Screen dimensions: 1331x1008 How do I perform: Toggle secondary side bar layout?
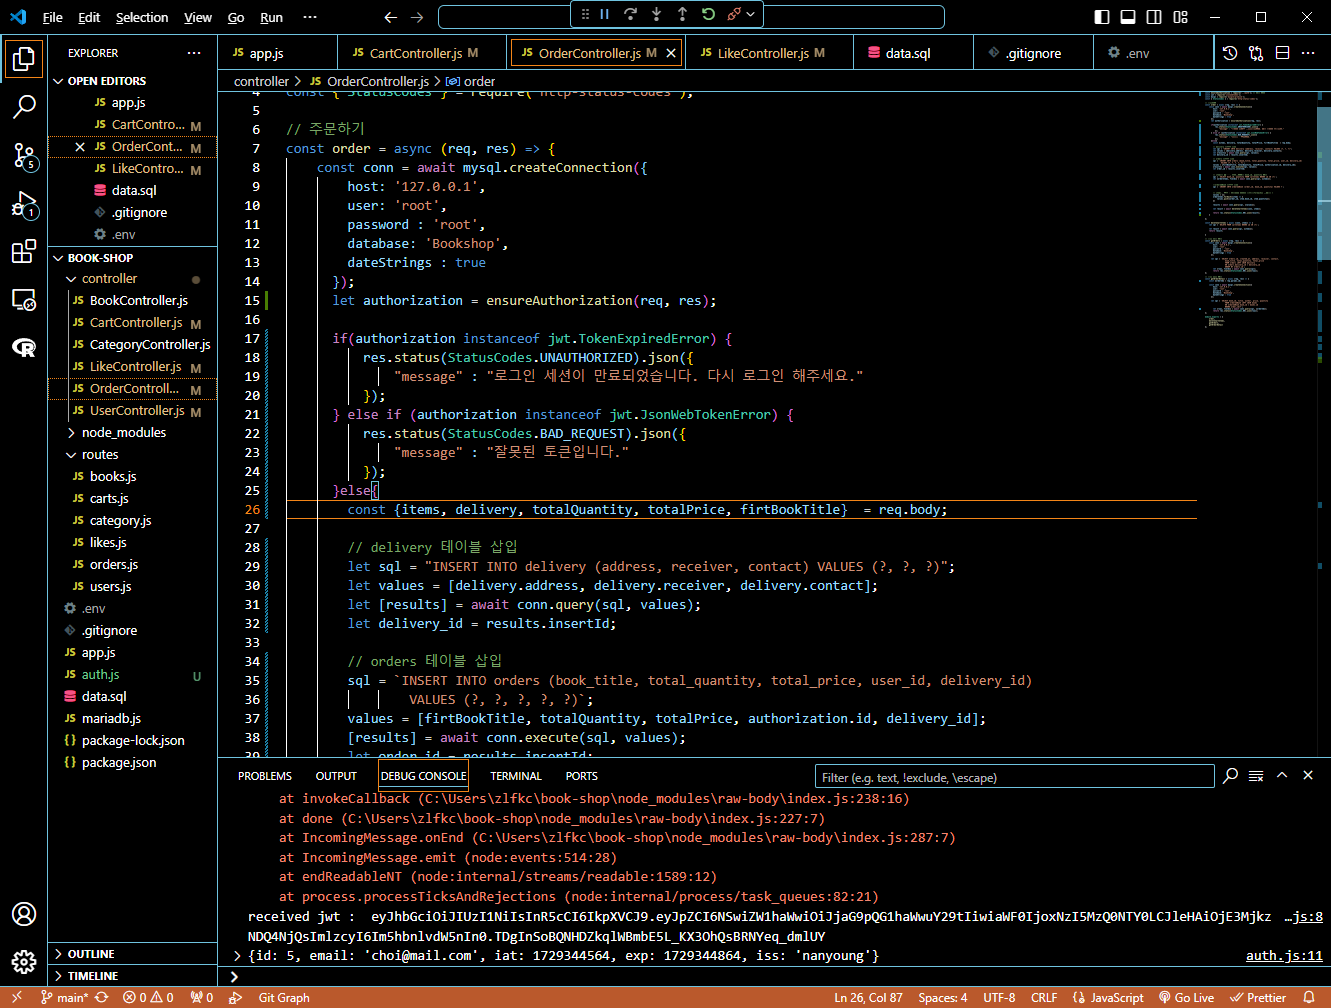(x=1154, y=17)
